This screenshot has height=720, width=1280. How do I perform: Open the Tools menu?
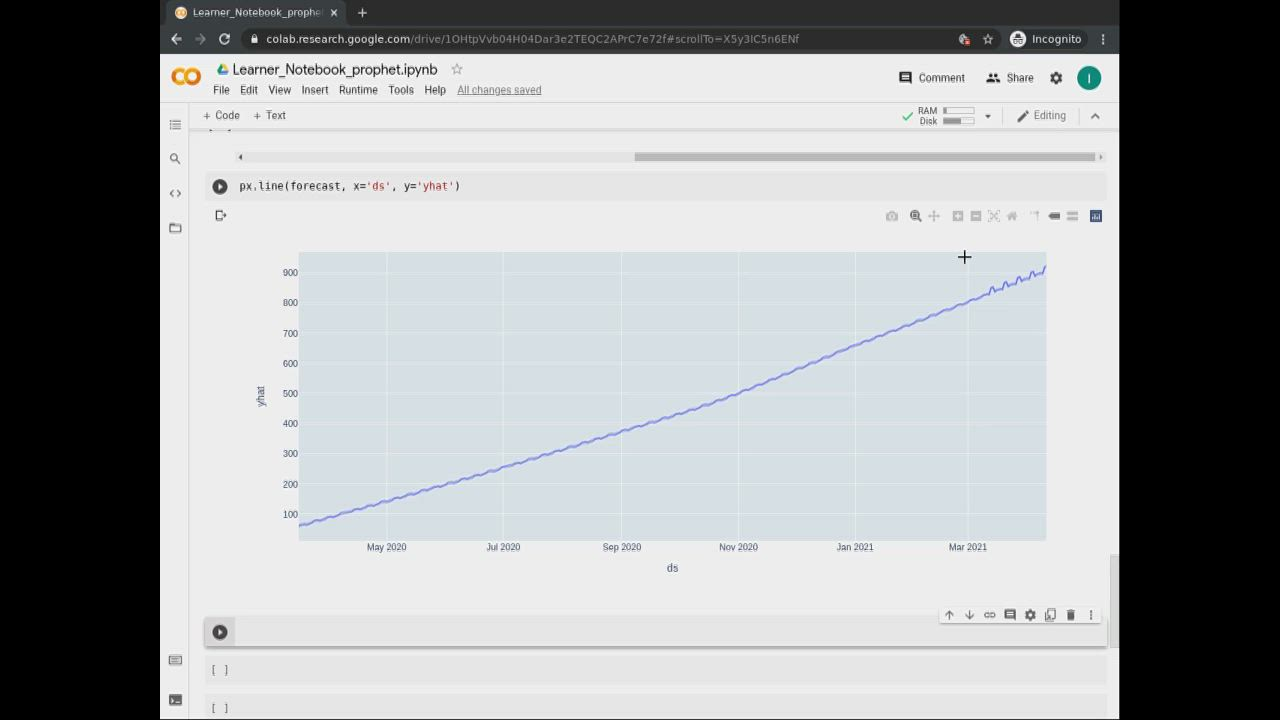click(x=401, y=90)
